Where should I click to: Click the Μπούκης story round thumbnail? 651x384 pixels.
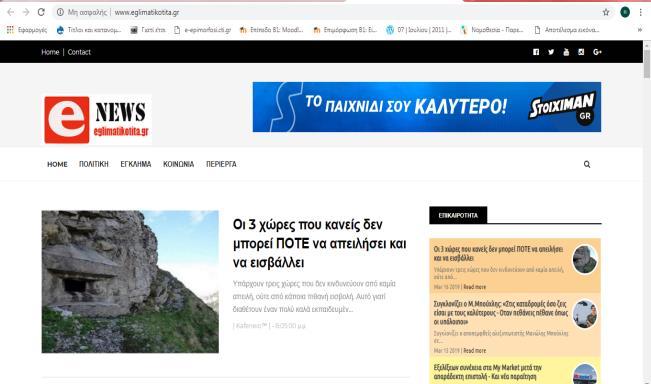click(x=585, y=314)
